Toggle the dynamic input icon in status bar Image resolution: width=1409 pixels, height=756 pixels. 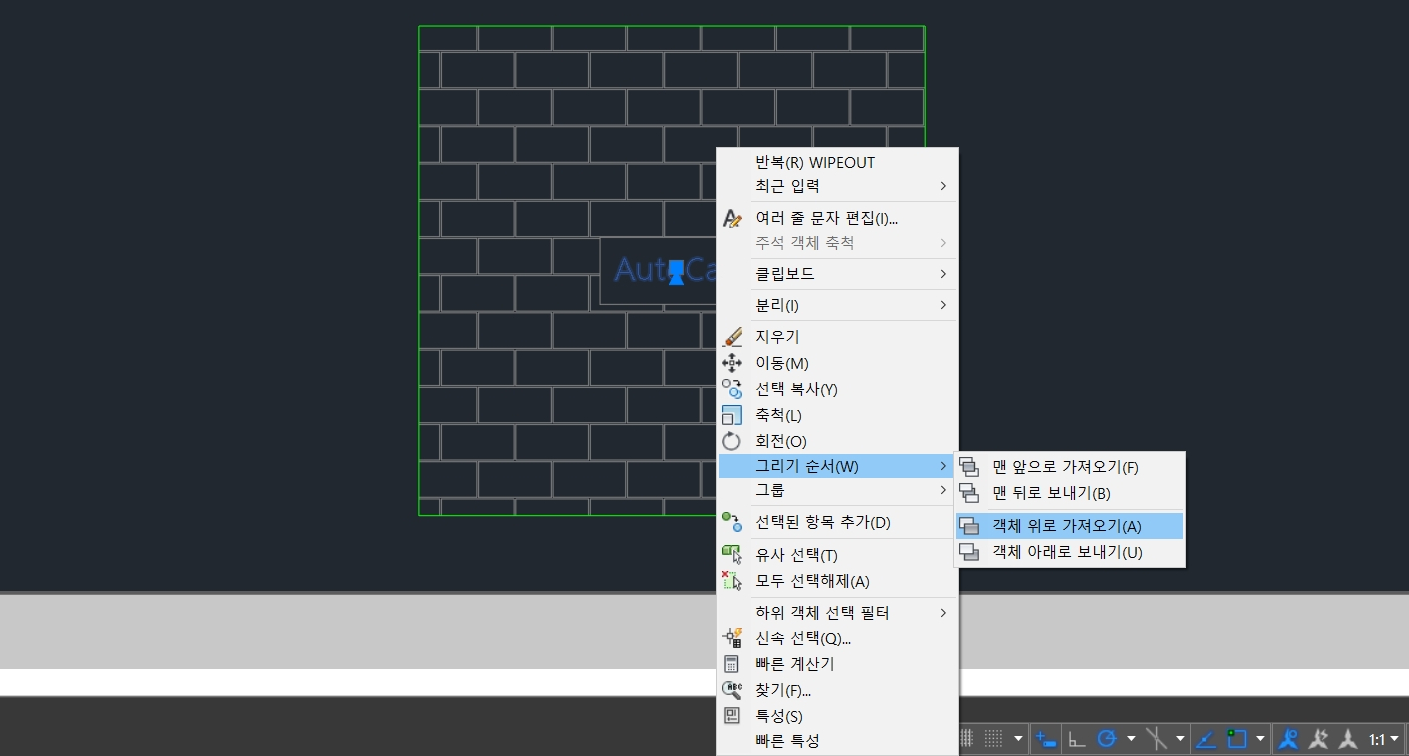point(1045,738)
